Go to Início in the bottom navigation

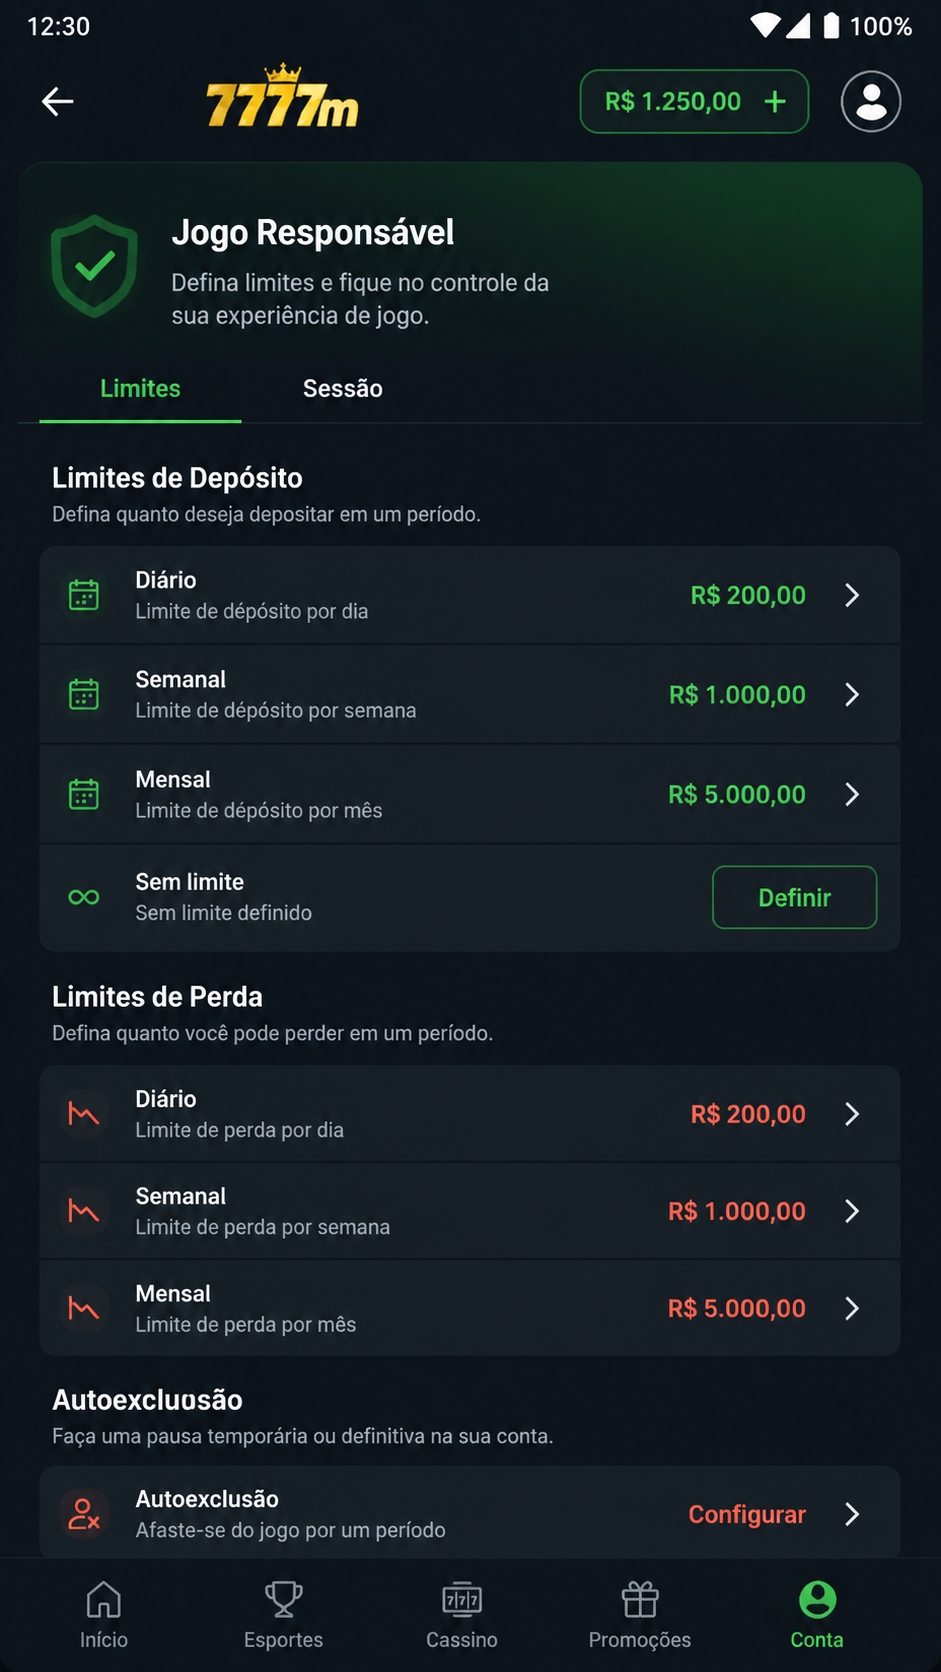pyautogui.click(x=104, y=1615)
